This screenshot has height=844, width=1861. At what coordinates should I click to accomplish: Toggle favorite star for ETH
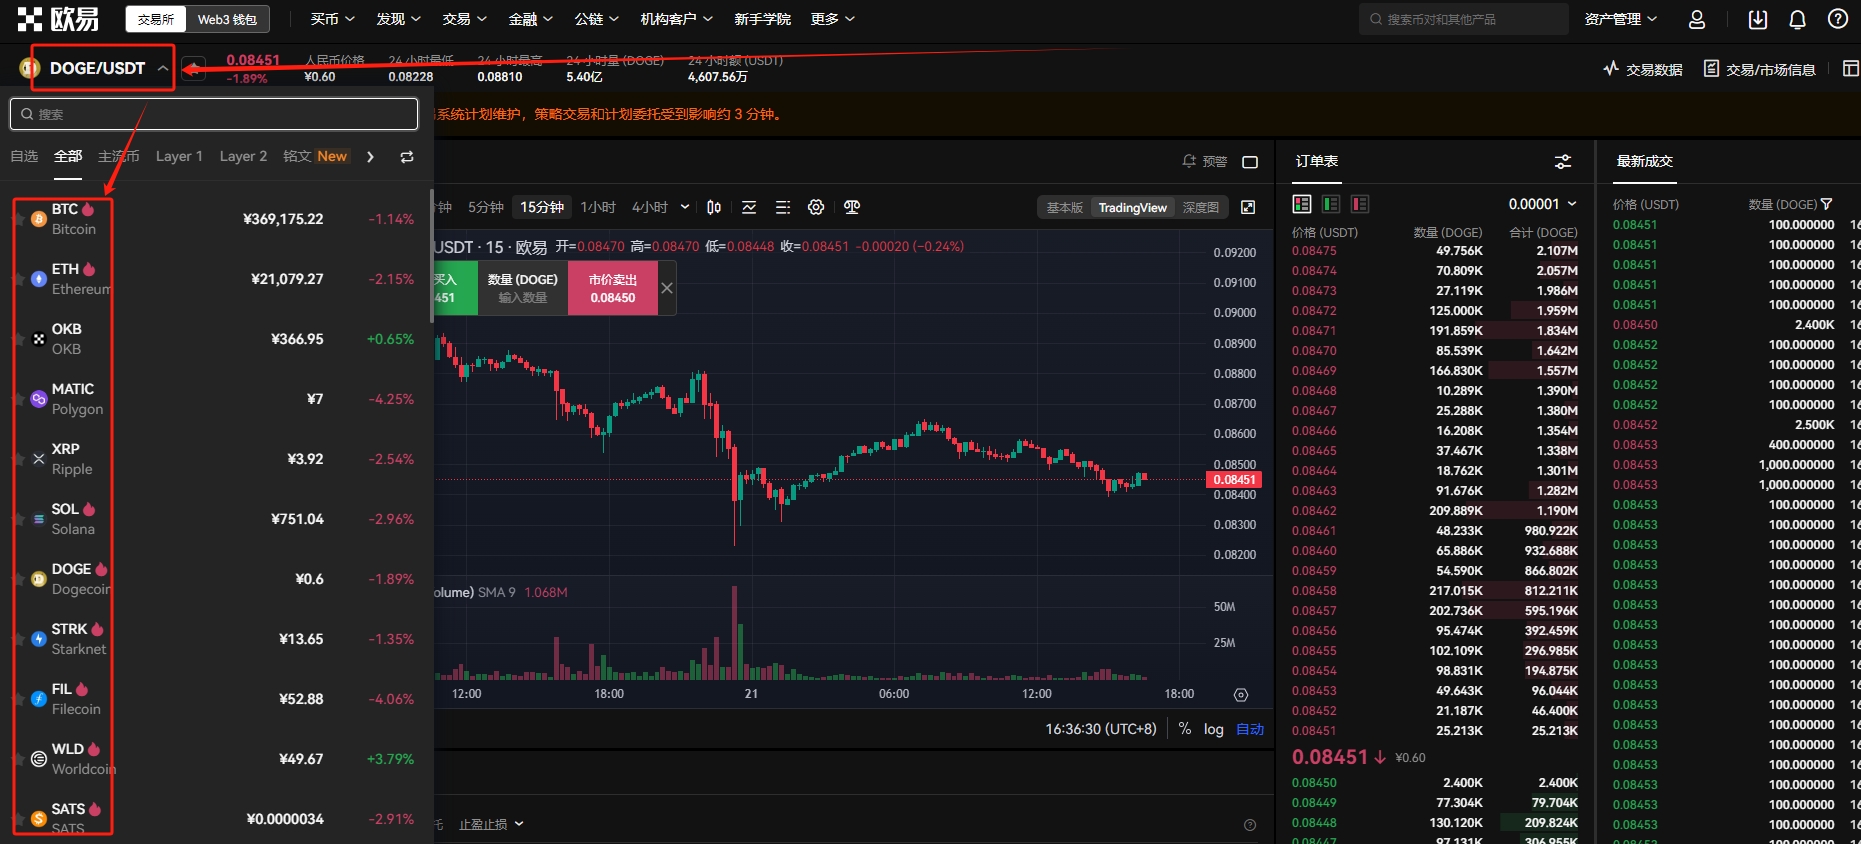click(x=18, y=279)
